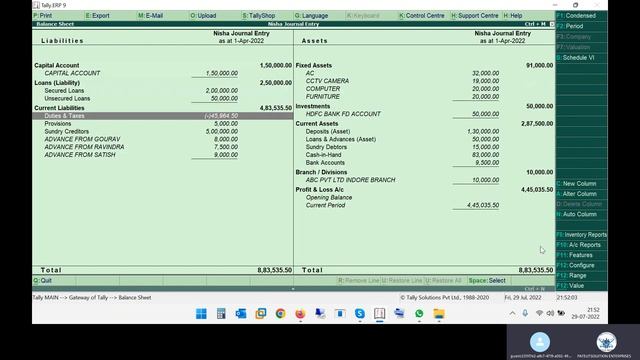Open the Language menu
640x360 pixels.
[x=311, y=16]
